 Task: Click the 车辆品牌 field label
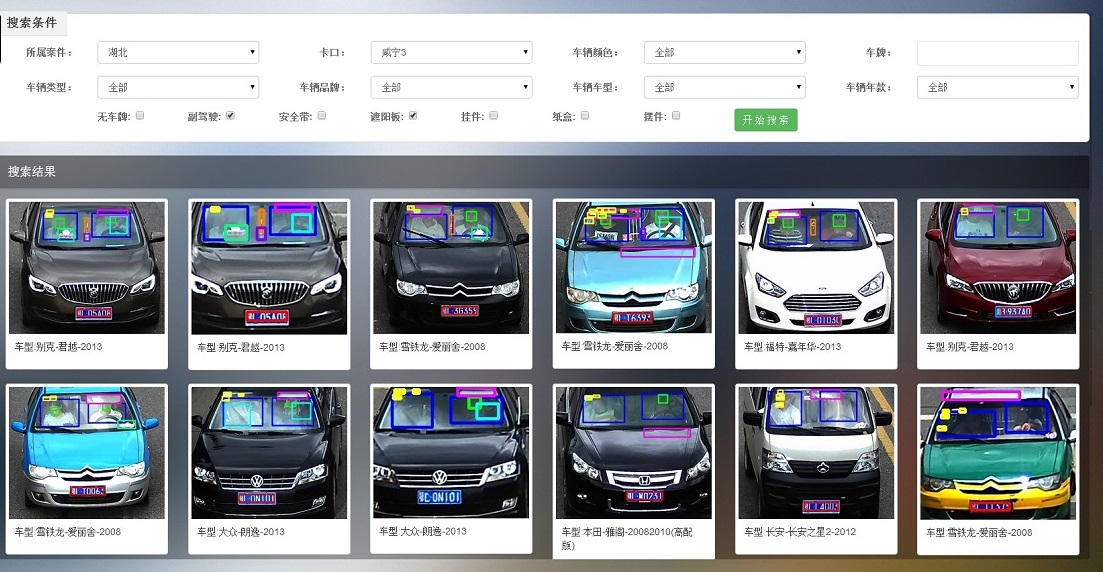[322, 87]
